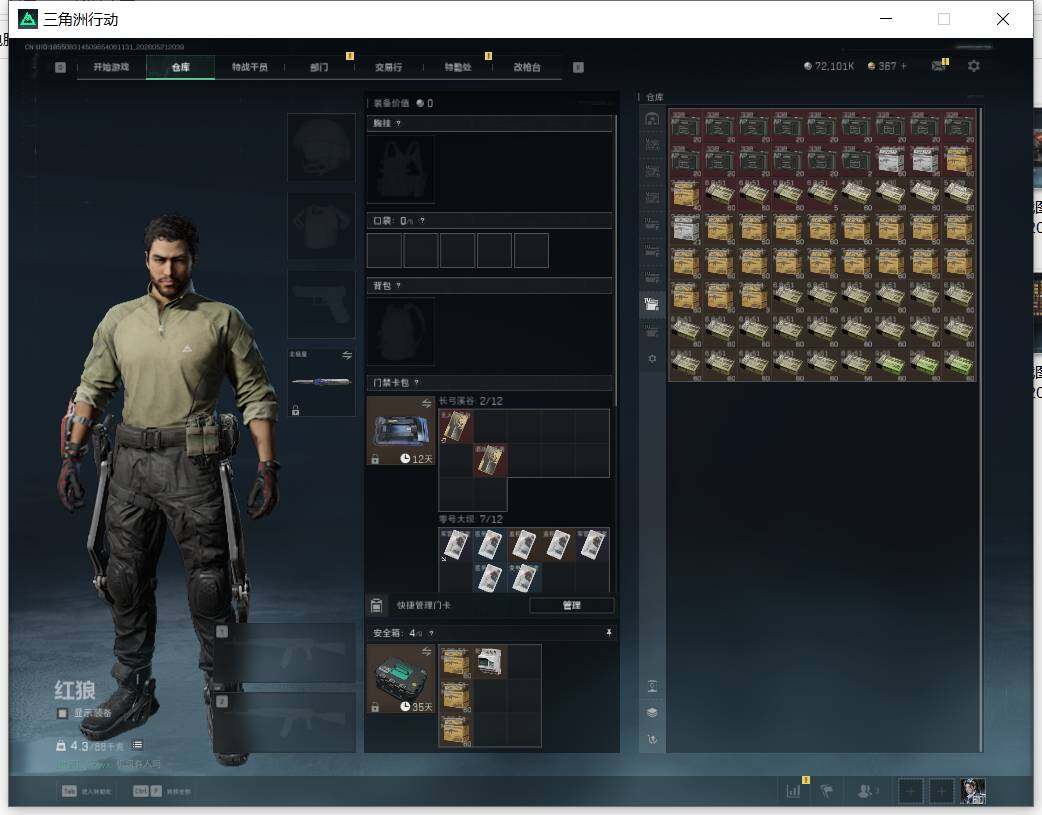Select primary weapon slot 2
The image size is (1042, 815).
pos(286,723)
